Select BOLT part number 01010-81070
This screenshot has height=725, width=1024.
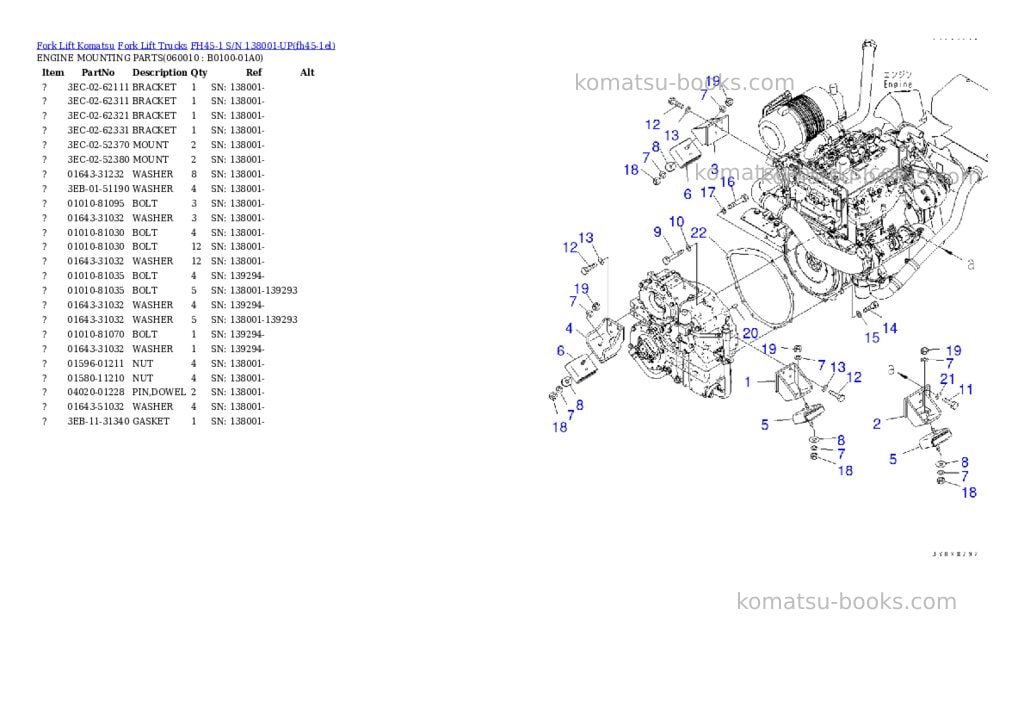pyautogui.click(x=95, y=334)
